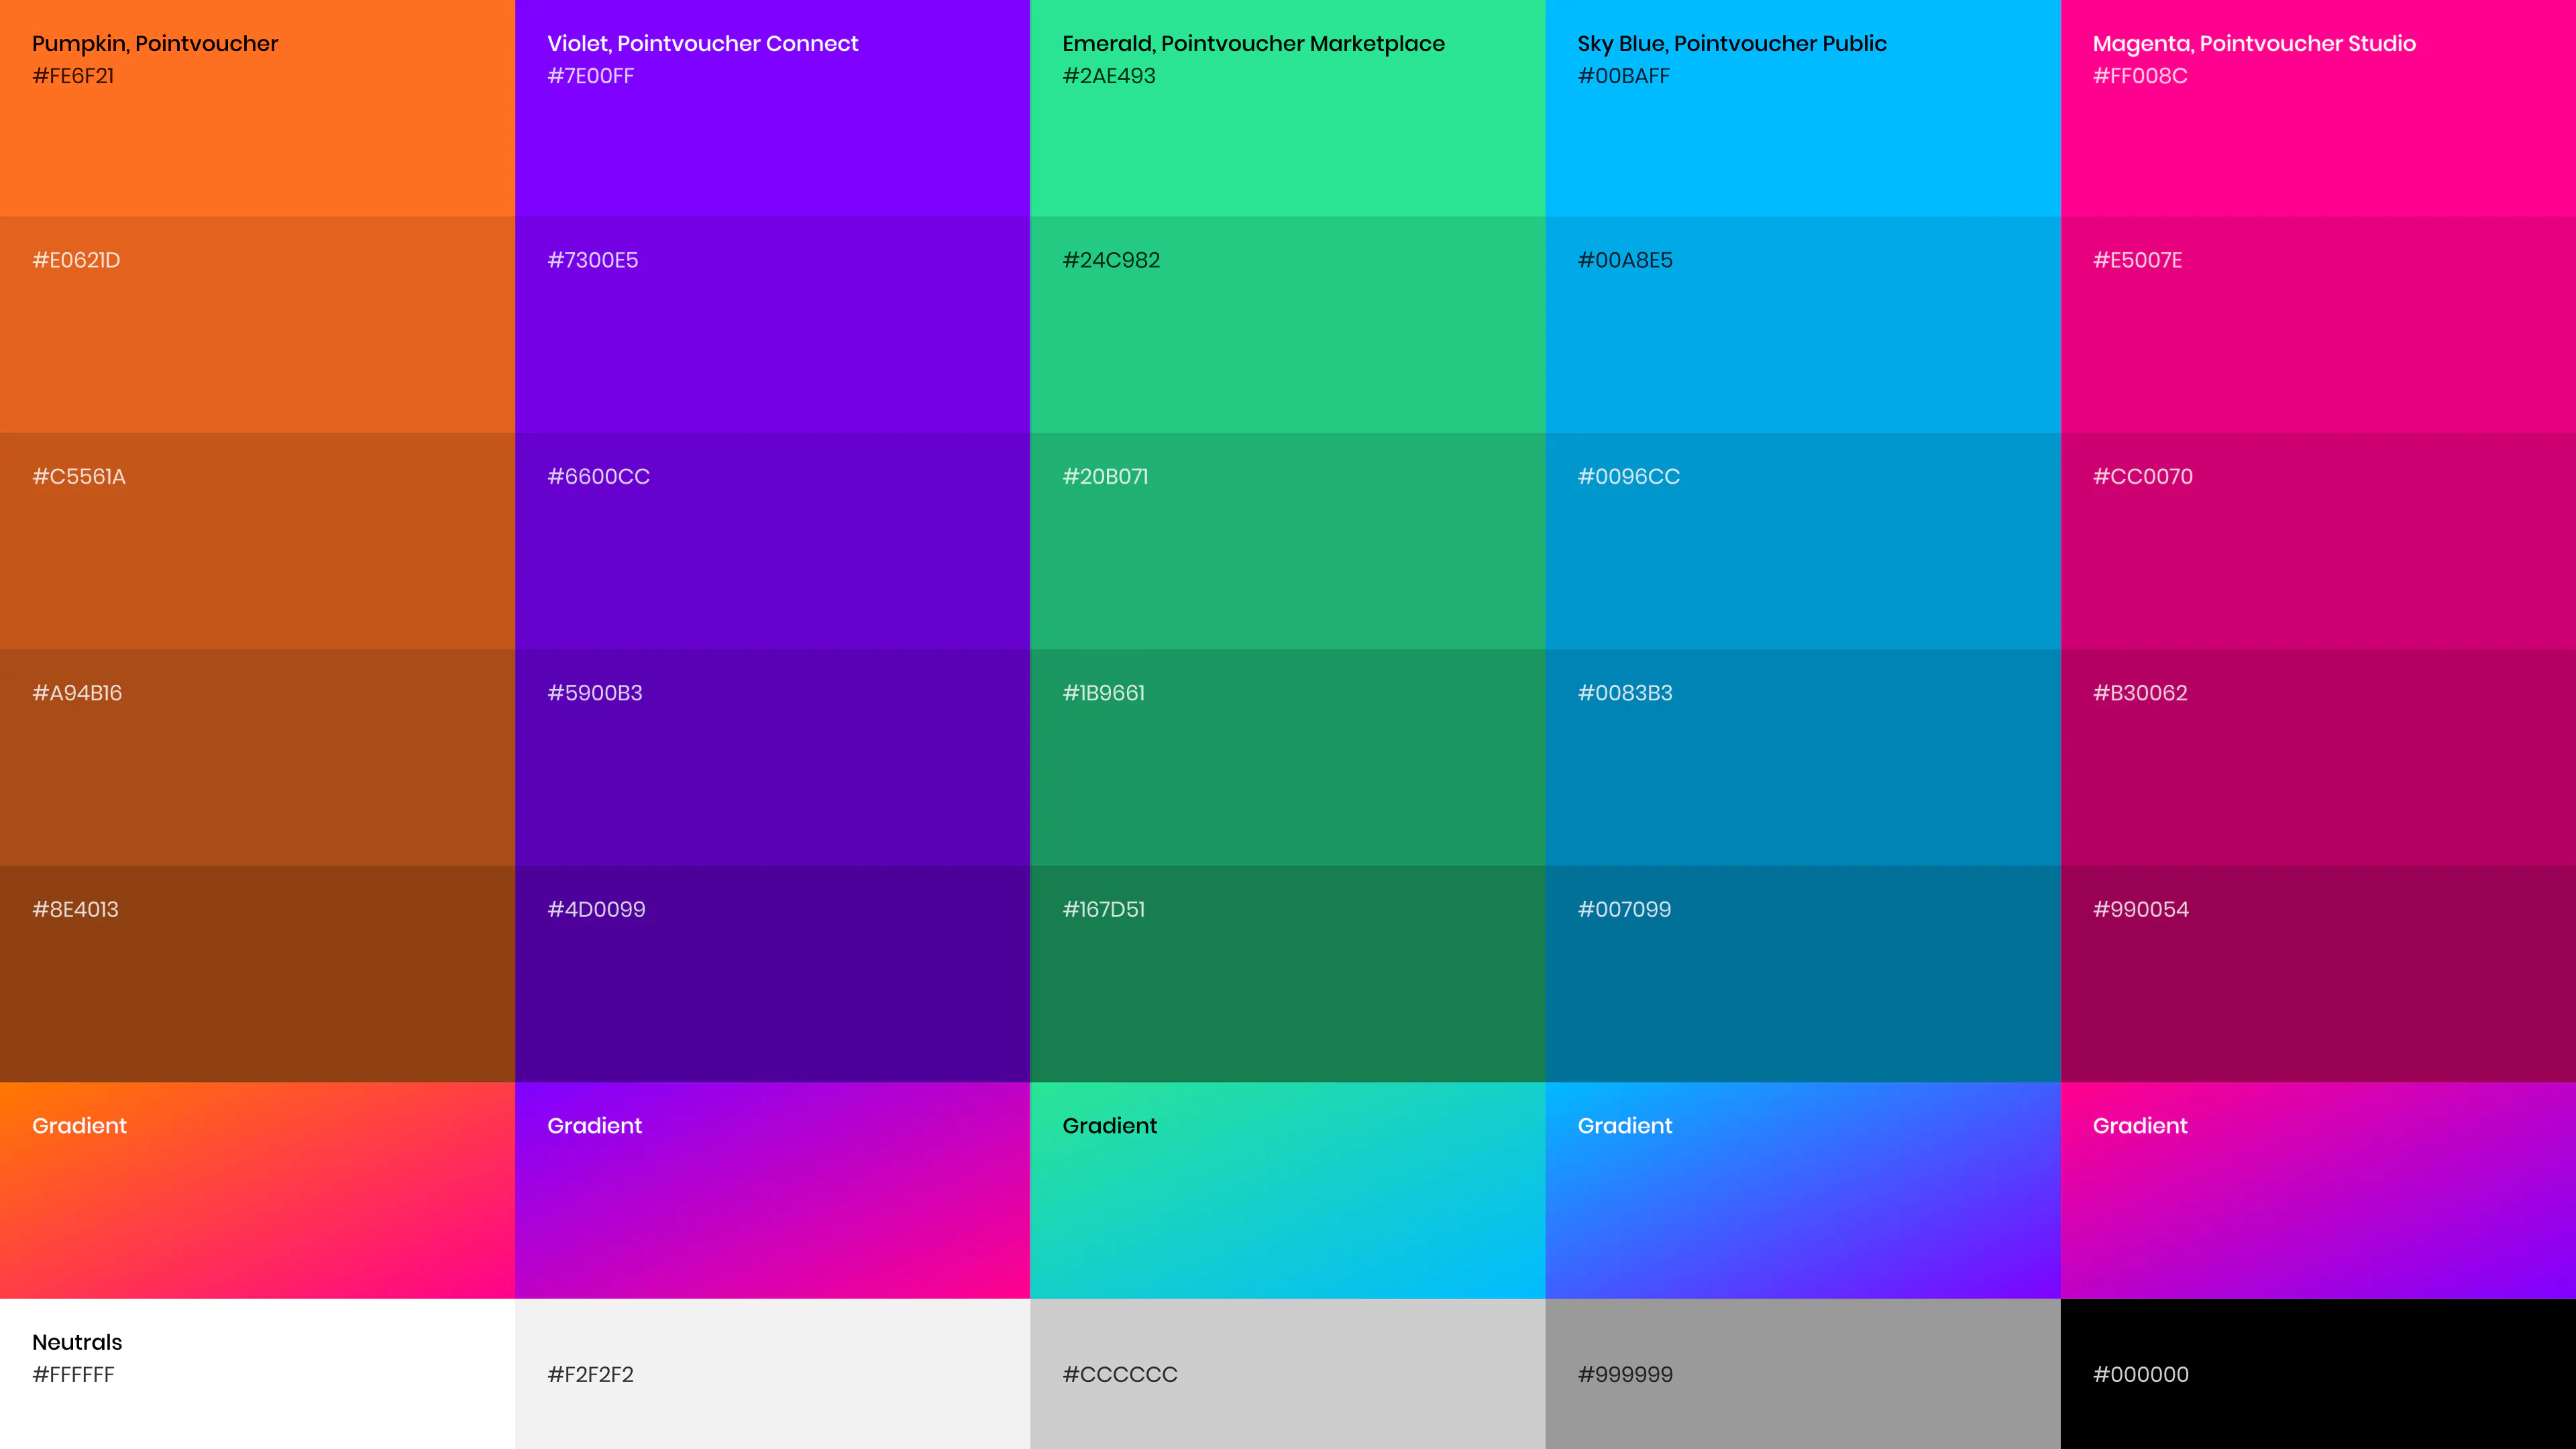Select the Emerald #2AE493 swatch
This screenshot has width=2576, height=1449.
click(x=1287, y=108)
